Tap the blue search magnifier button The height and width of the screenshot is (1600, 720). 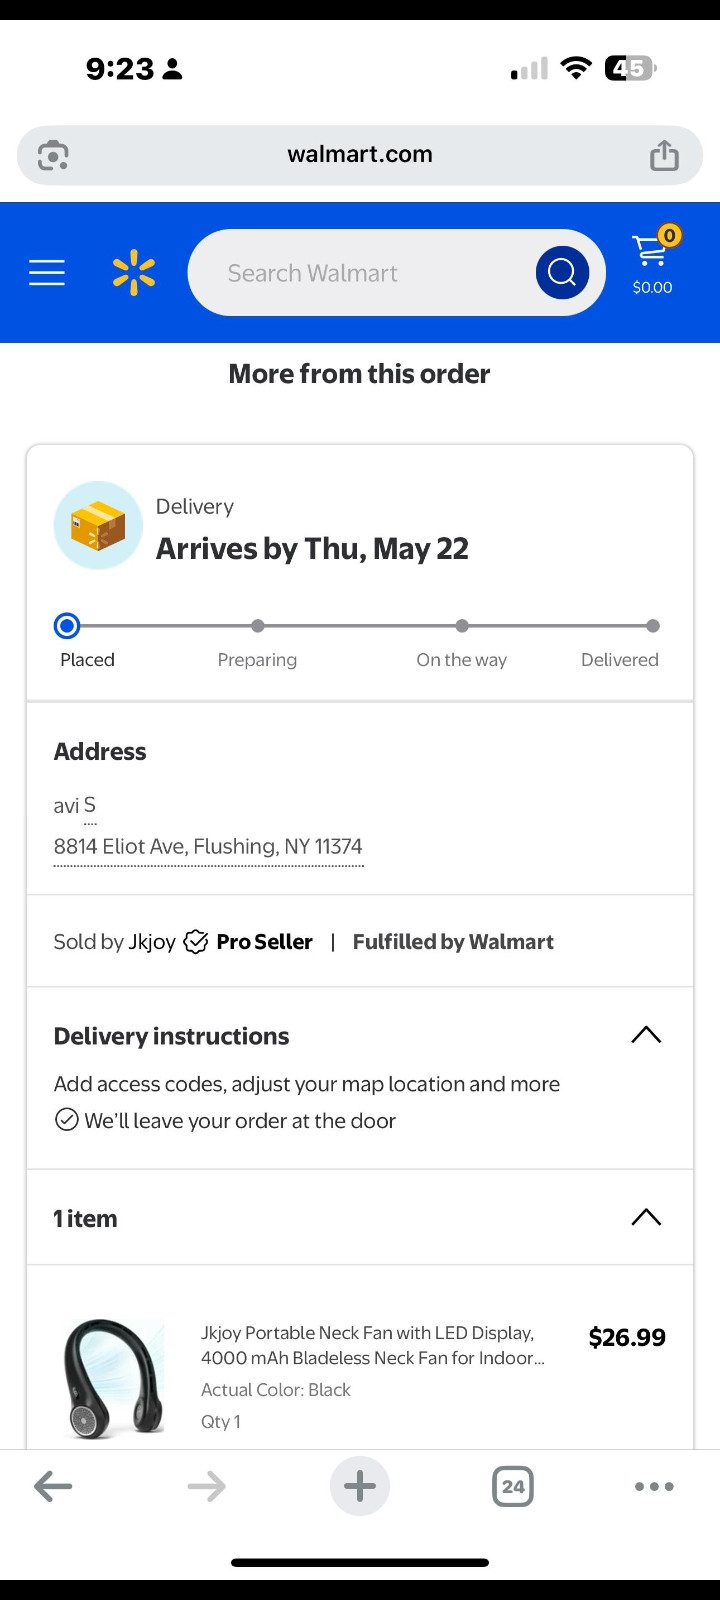pos(562,272)
